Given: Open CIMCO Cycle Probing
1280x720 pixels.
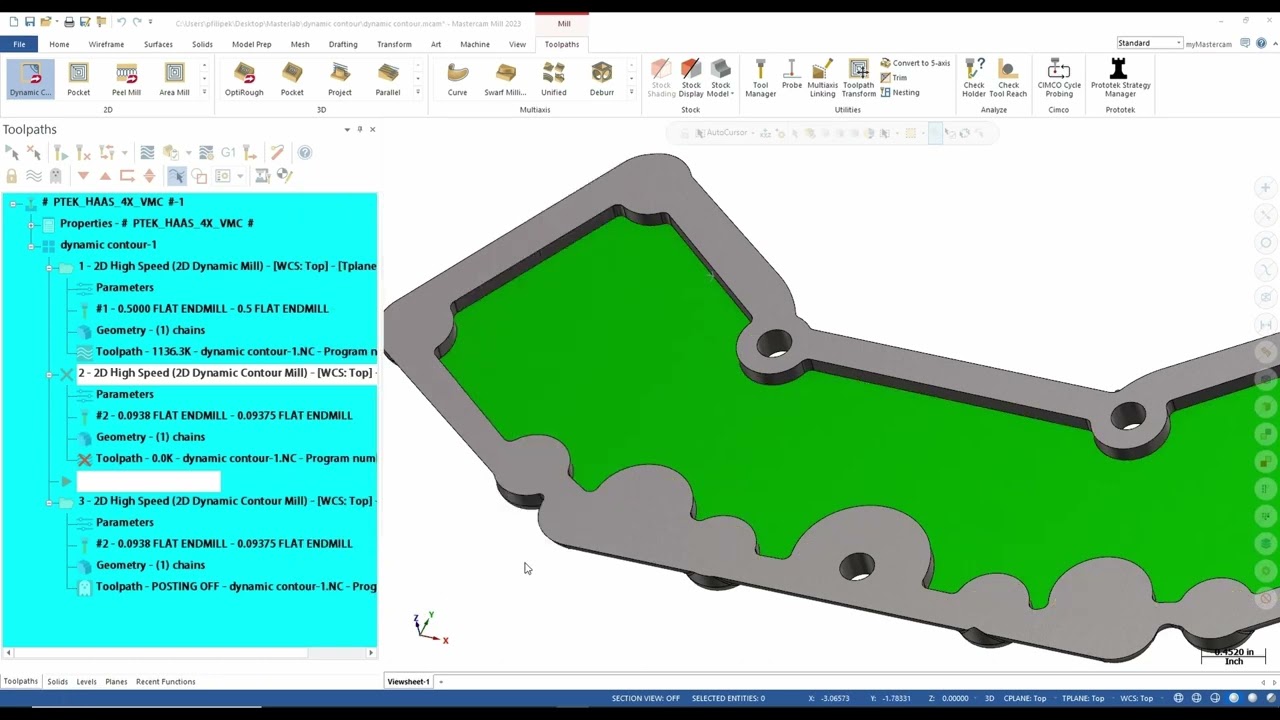Looking at the screenshot, I should [1059, 79].
